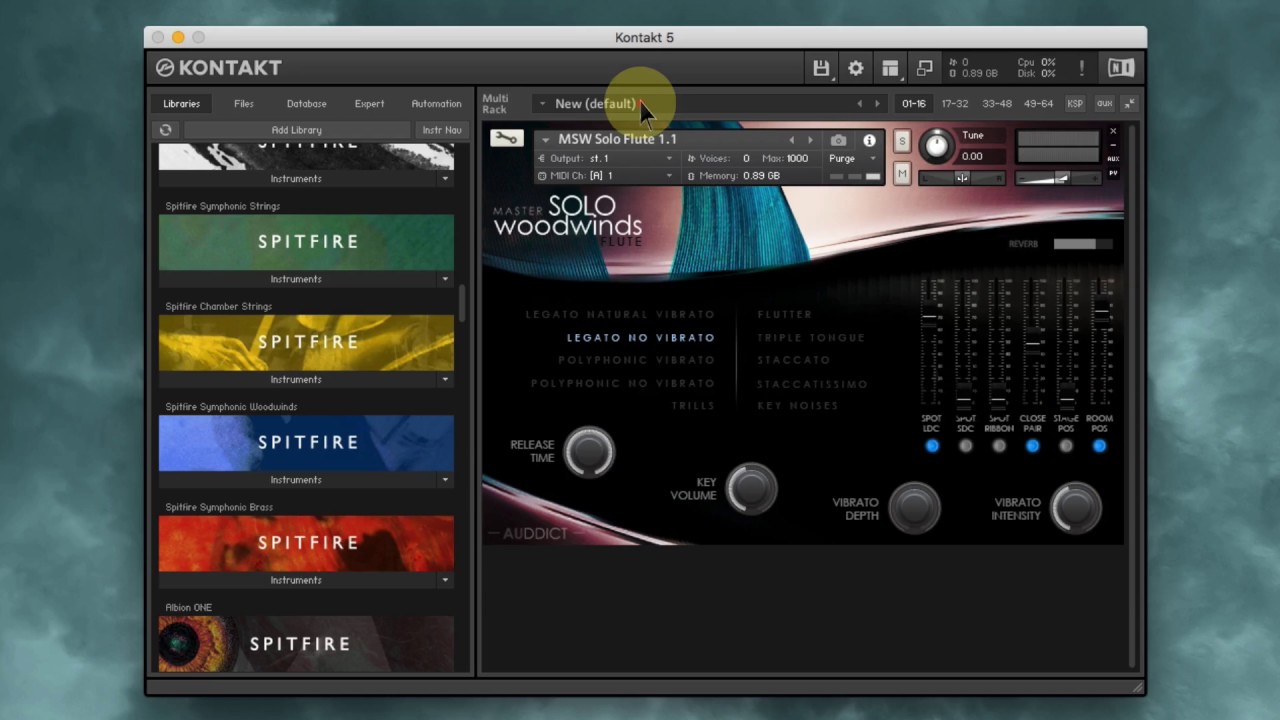Open Kontakt options gear icon
Image resolution: width=1280 pixels, height=720 pixels.
[856, 68]
